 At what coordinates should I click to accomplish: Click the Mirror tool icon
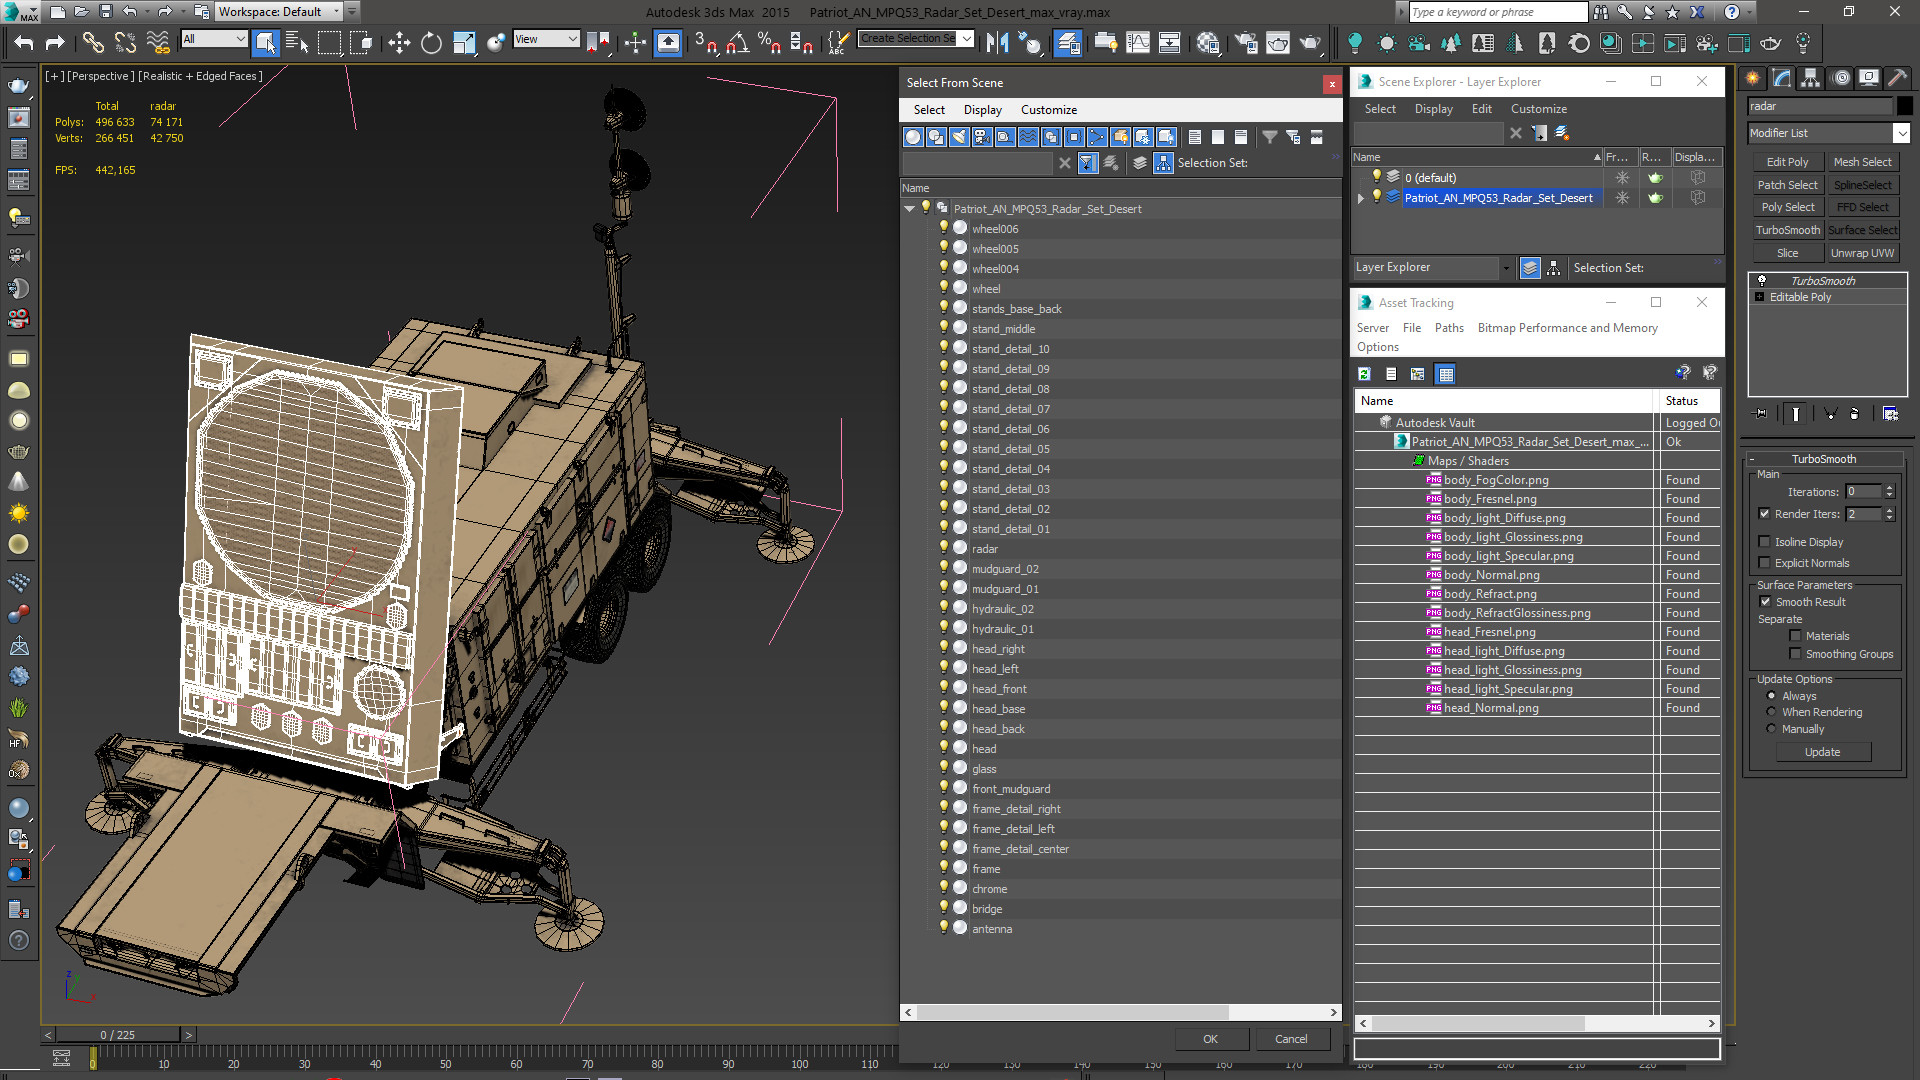997,42
